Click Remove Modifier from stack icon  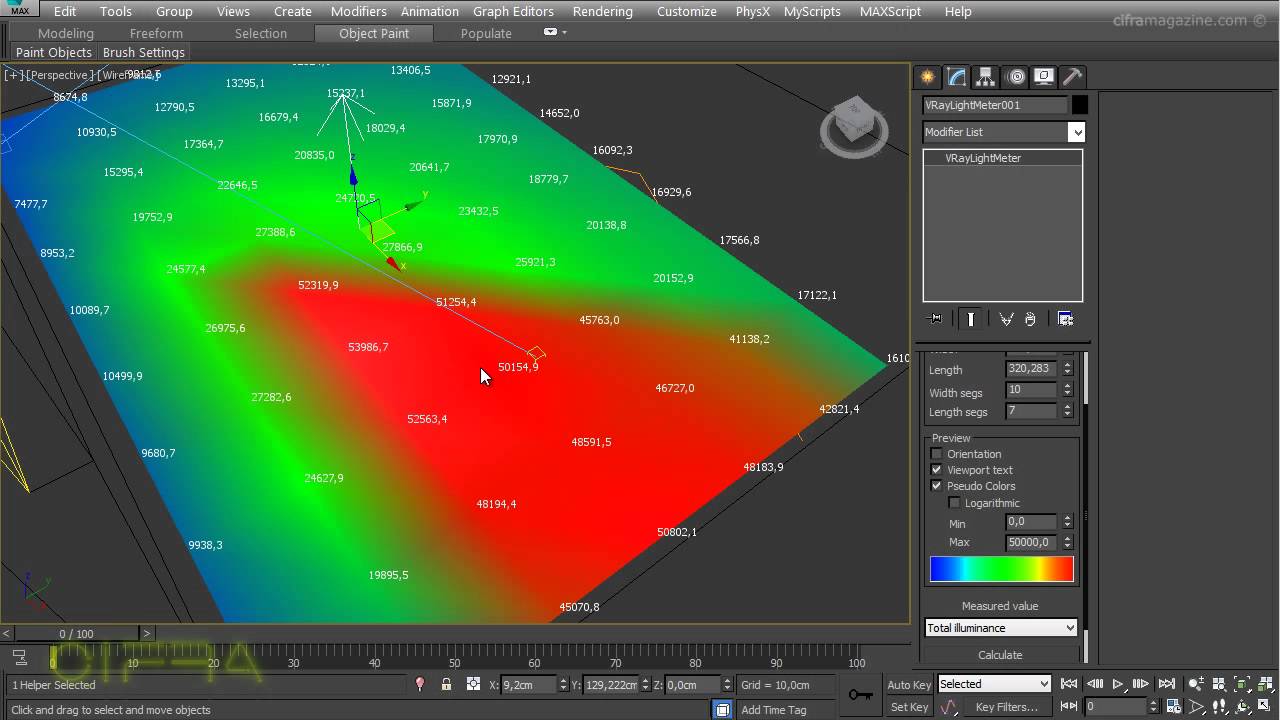tap(1030, 319)
